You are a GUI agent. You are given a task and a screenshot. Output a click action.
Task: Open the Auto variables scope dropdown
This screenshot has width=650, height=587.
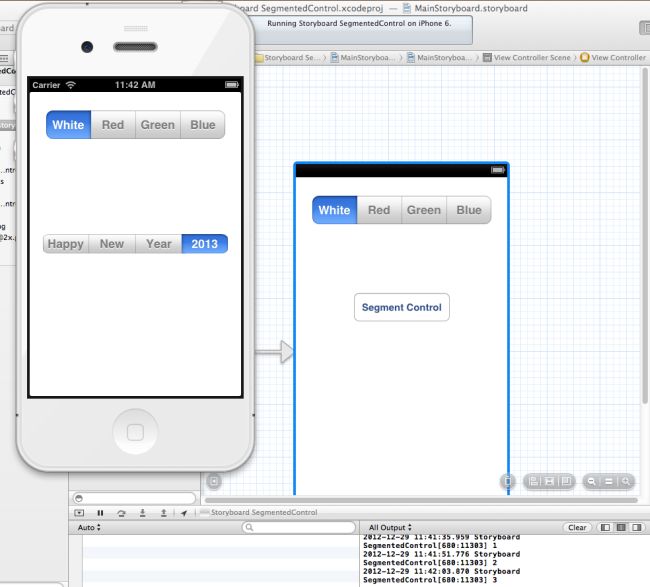[x=89, y=527]
